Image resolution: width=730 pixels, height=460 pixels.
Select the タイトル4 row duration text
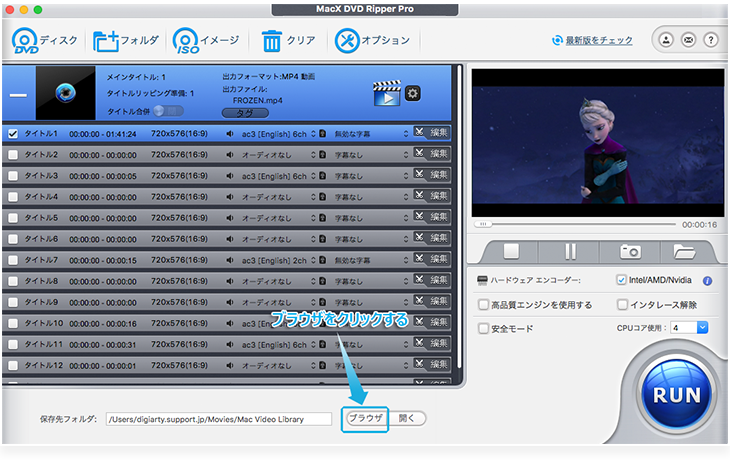click(103, 197)
